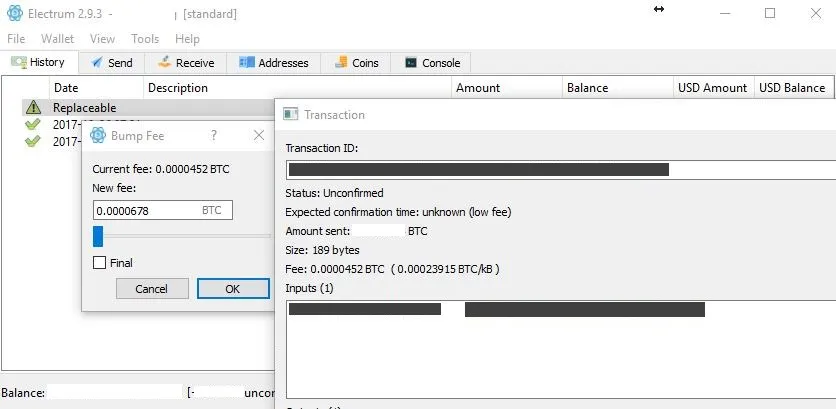
Task: Click the 'Current fee: 0.0000452 BTC' text
Action: pyautogui.click(x=161, y=170)
